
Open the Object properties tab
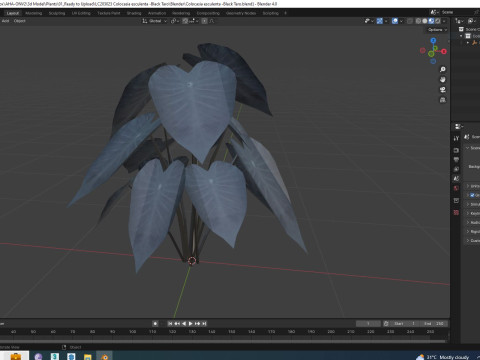tap(456, 200)
